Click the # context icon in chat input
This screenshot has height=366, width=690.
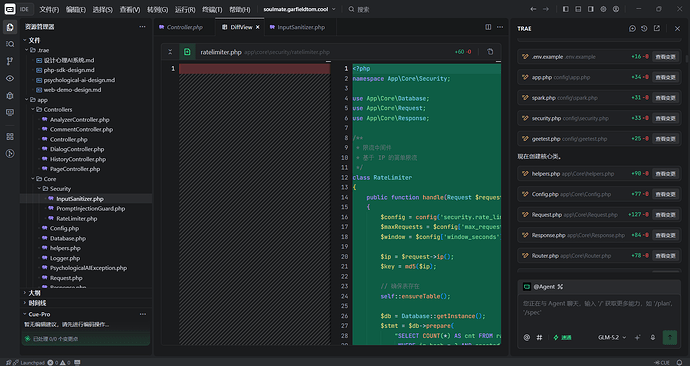[539, 337]
